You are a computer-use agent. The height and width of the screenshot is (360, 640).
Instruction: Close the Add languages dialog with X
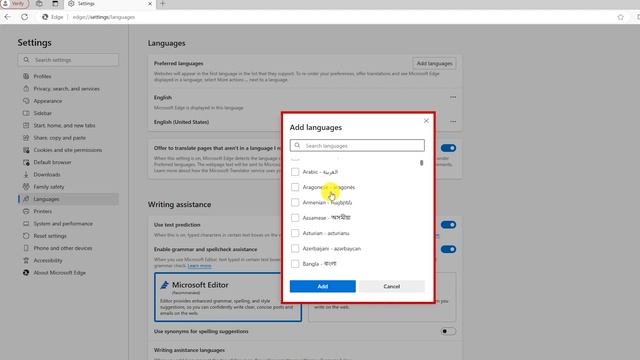pyautogui.click(x=426, y=121)
